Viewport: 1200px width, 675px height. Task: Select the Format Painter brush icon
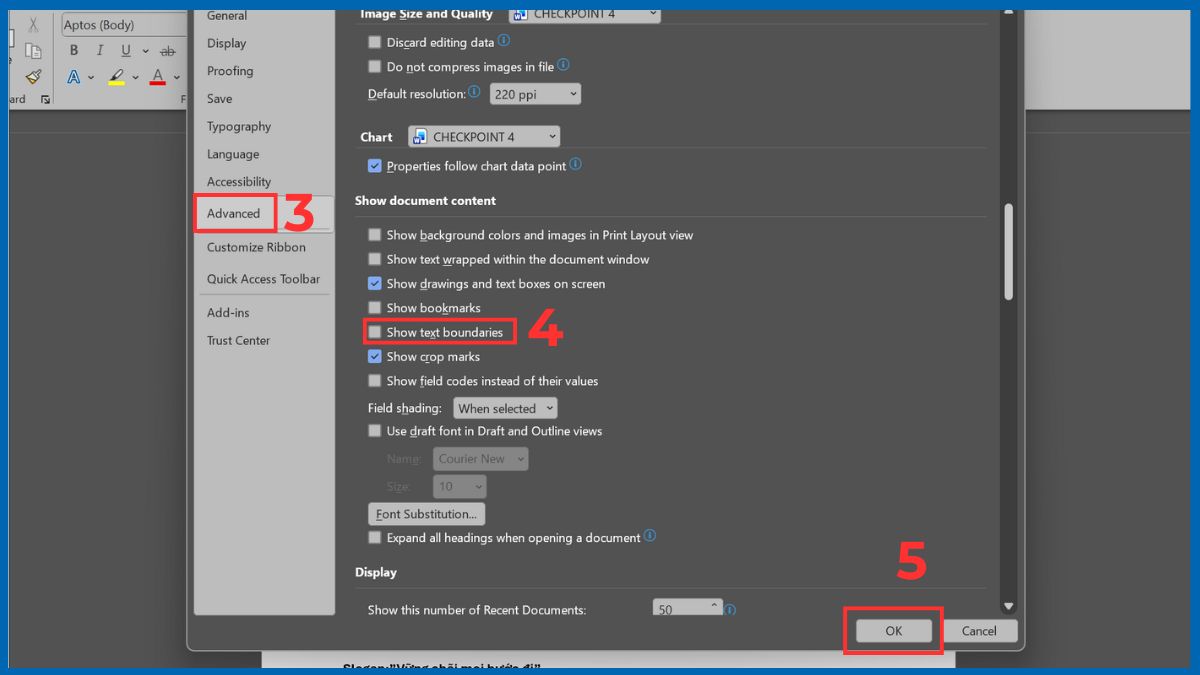click(x=33, y=77)
